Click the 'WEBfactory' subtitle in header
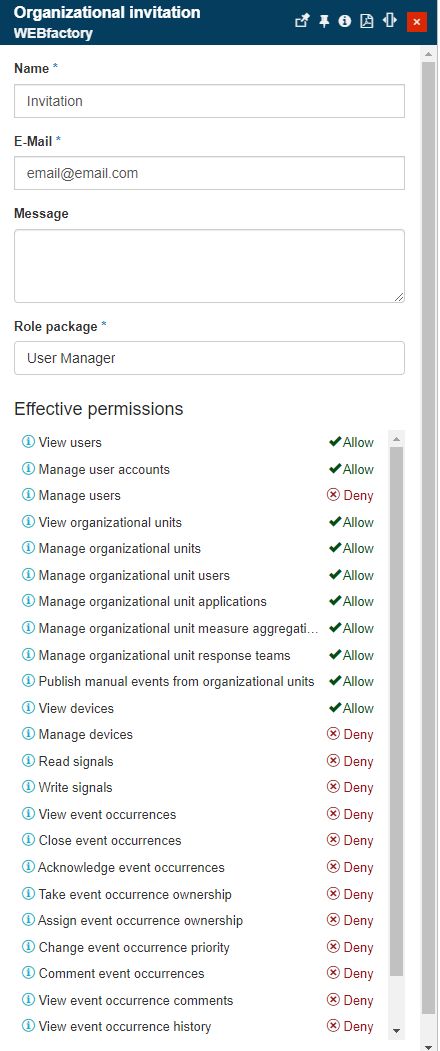Viewport: 440px width, 1051px height. [53, 33]
